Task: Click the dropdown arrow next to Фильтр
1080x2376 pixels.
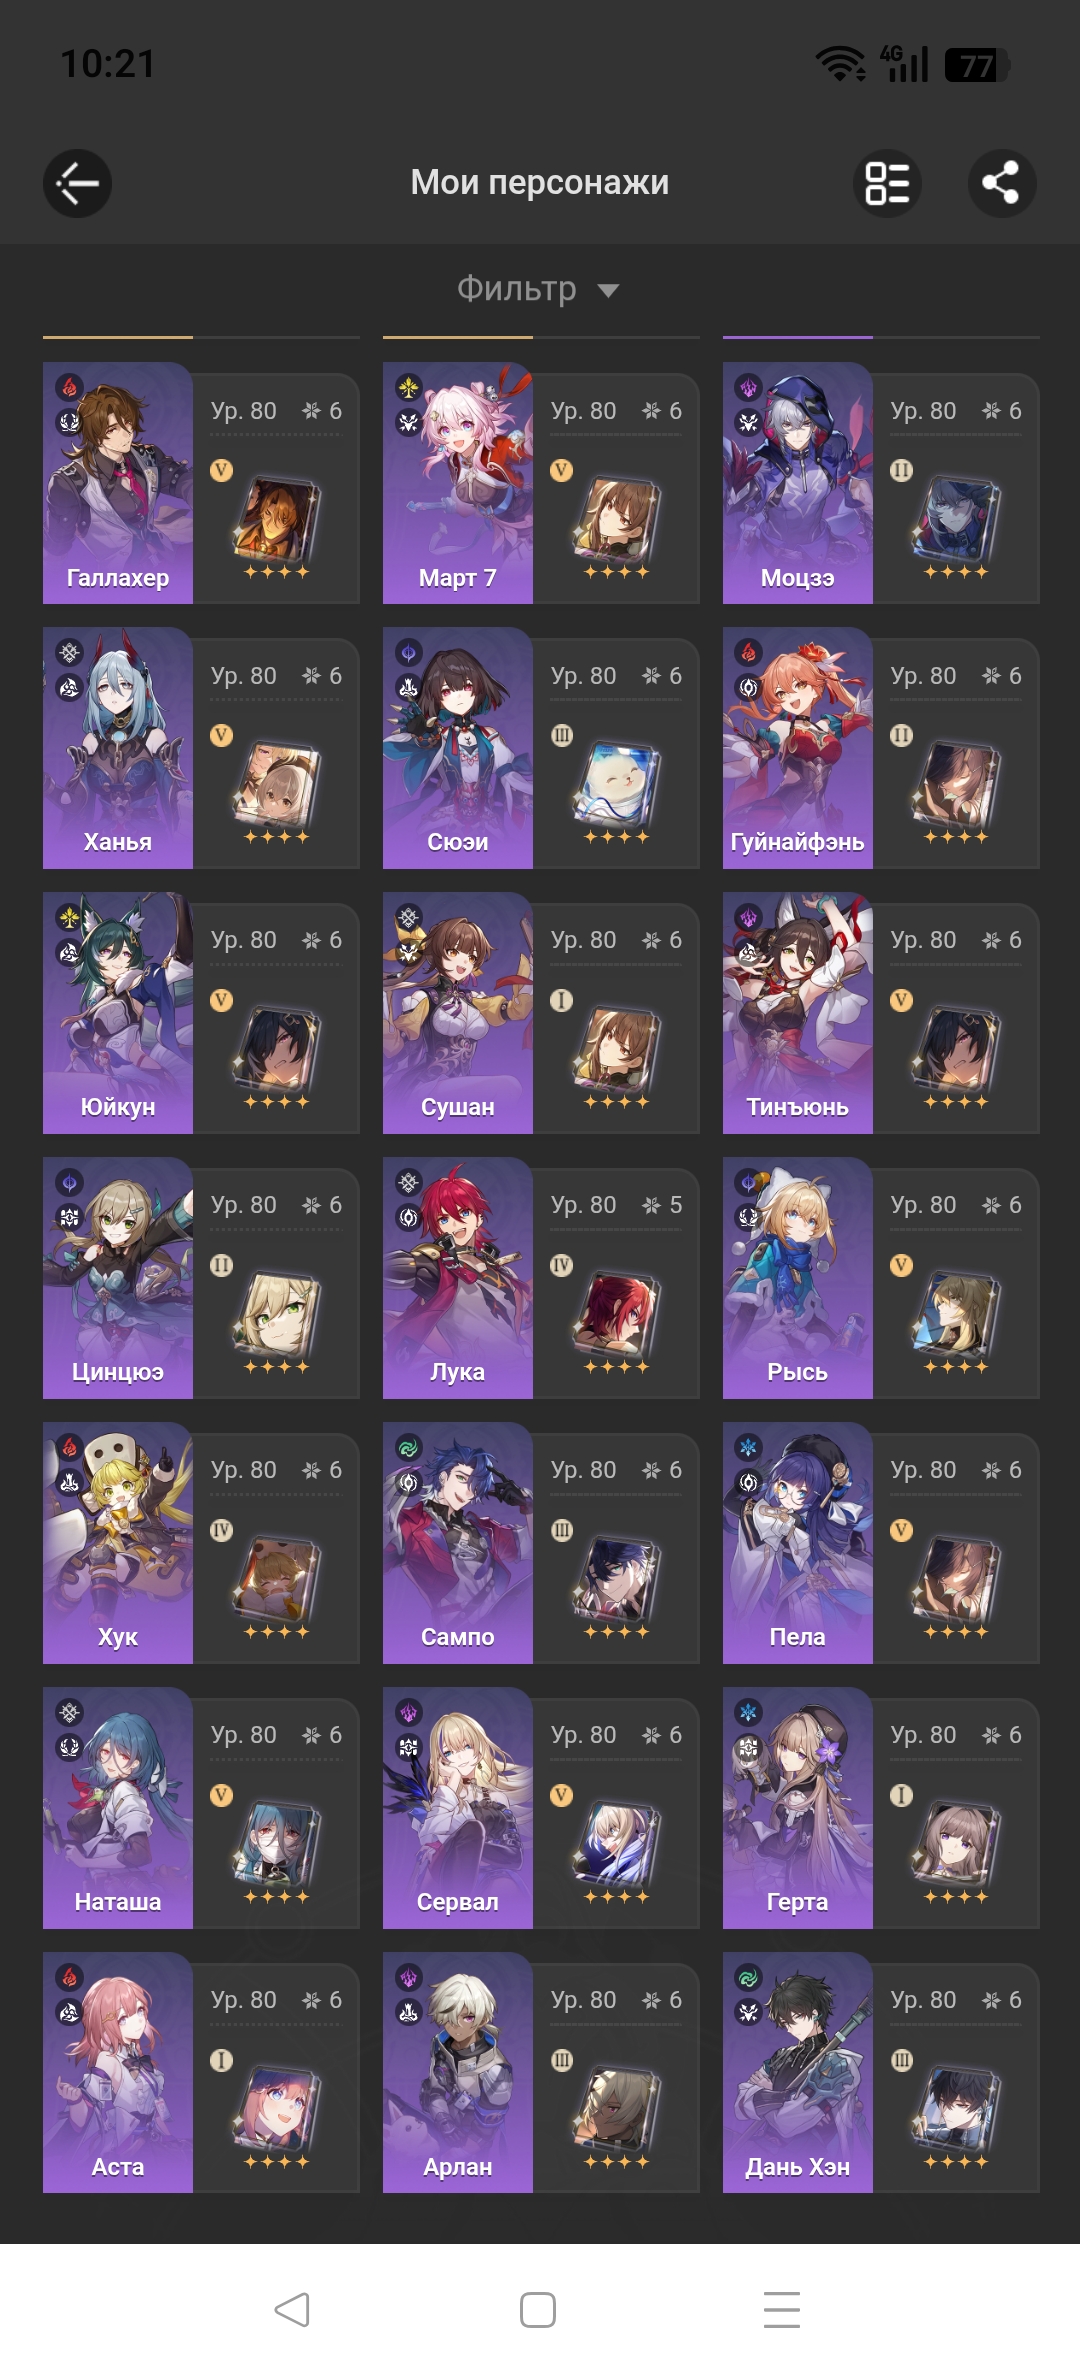Action: pos(608,291)
